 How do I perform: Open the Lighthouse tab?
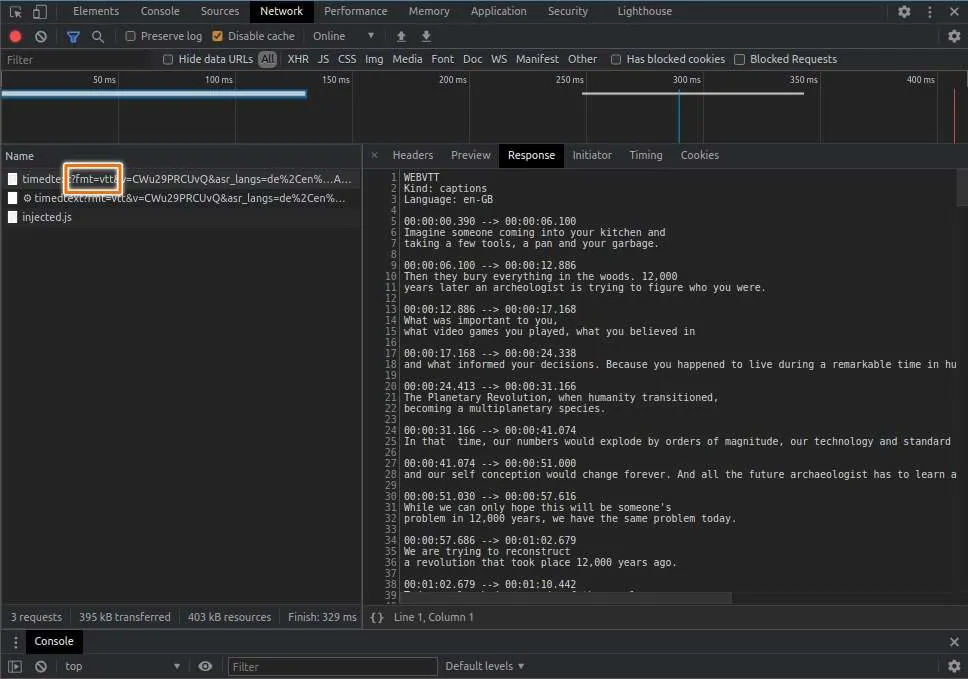tap(645, 11)
